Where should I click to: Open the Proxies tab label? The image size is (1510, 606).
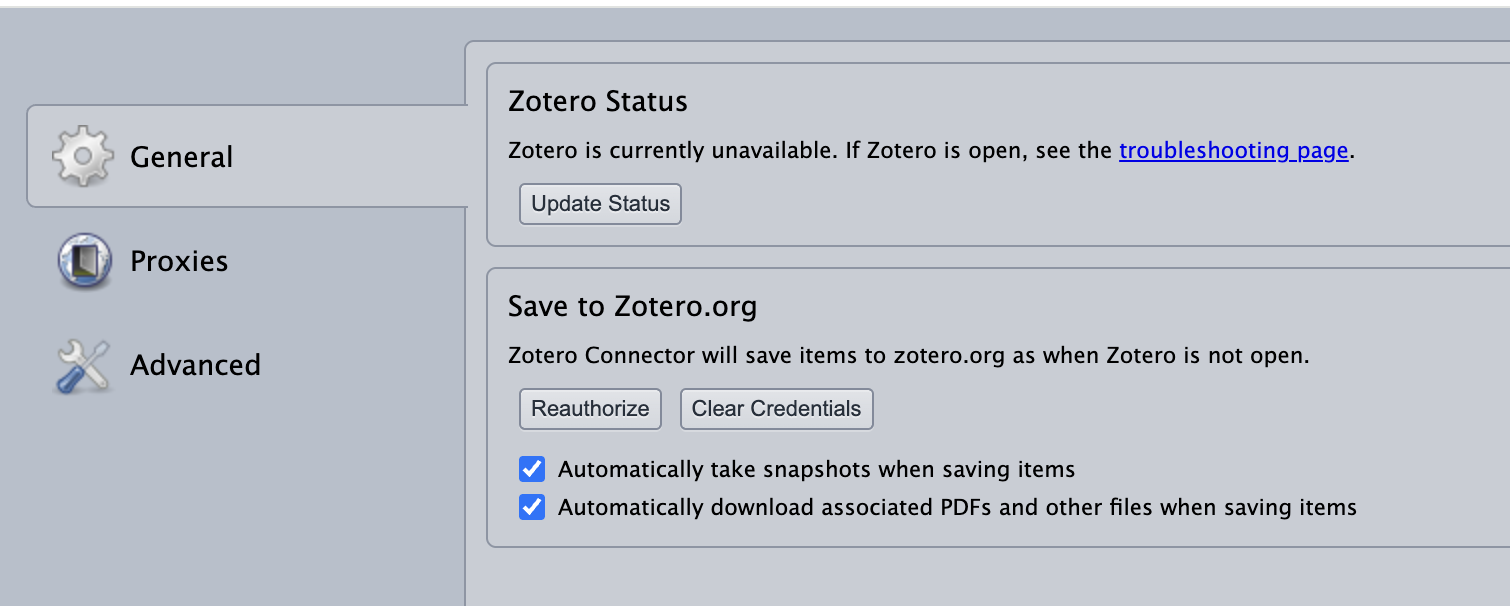pyautogui.click(x=179, y=261)
